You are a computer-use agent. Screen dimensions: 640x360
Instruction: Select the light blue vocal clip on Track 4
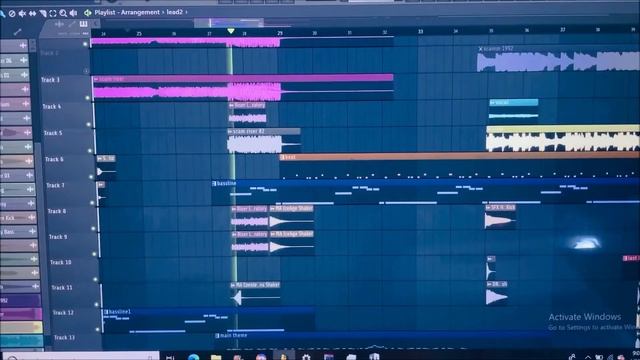click(x=513, y=110)
